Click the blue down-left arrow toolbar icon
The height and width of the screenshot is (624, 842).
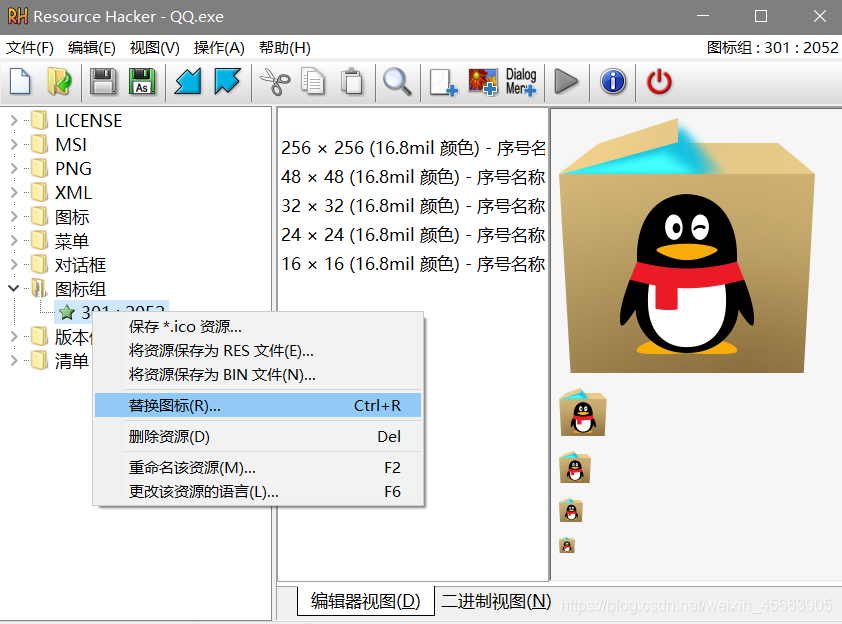pyautogui.click(x=187, y=82)
